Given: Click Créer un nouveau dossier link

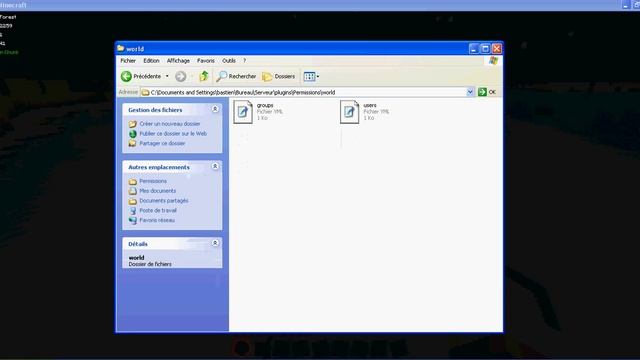Looking at the screenshot, I should 170,124.
